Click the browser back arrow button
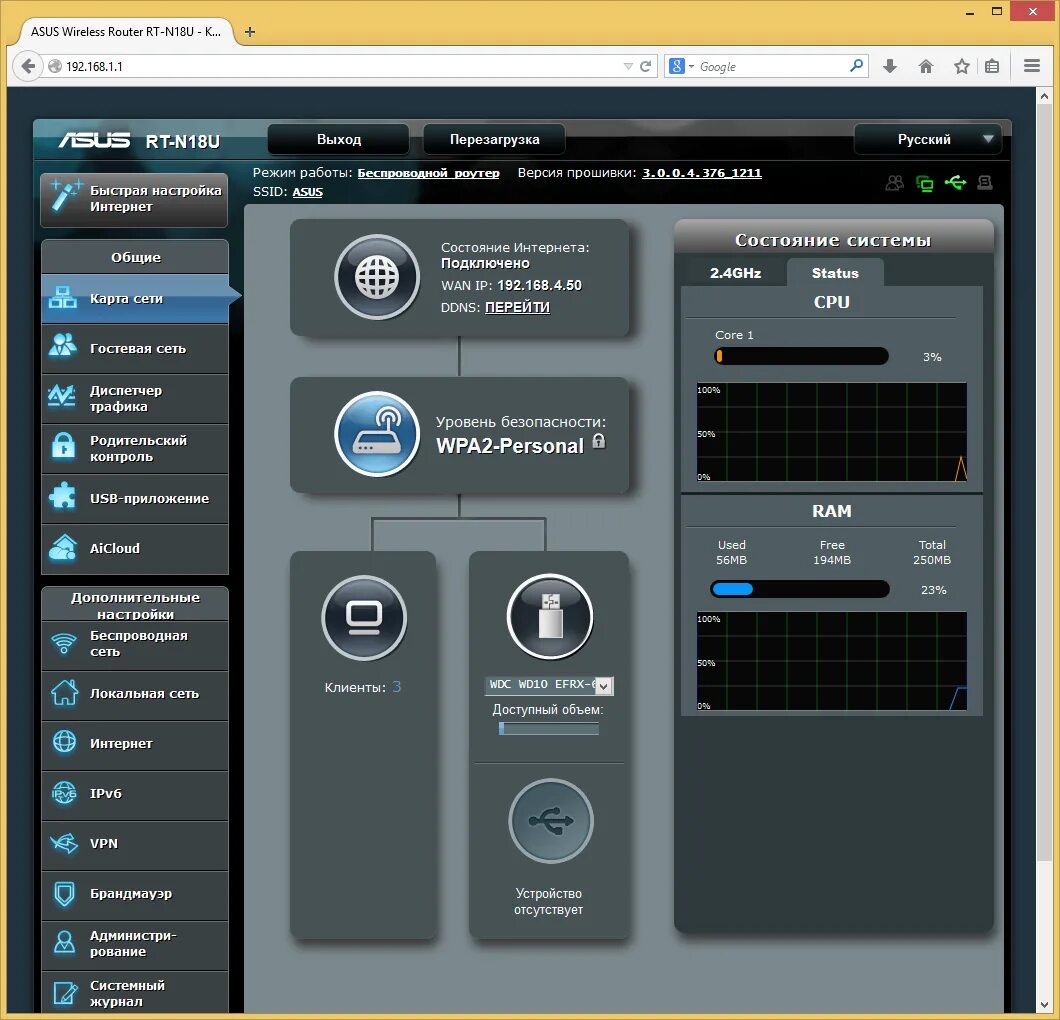This screenshot has height=1020, width=1060. pyautogui.click(x=28, y=66)
